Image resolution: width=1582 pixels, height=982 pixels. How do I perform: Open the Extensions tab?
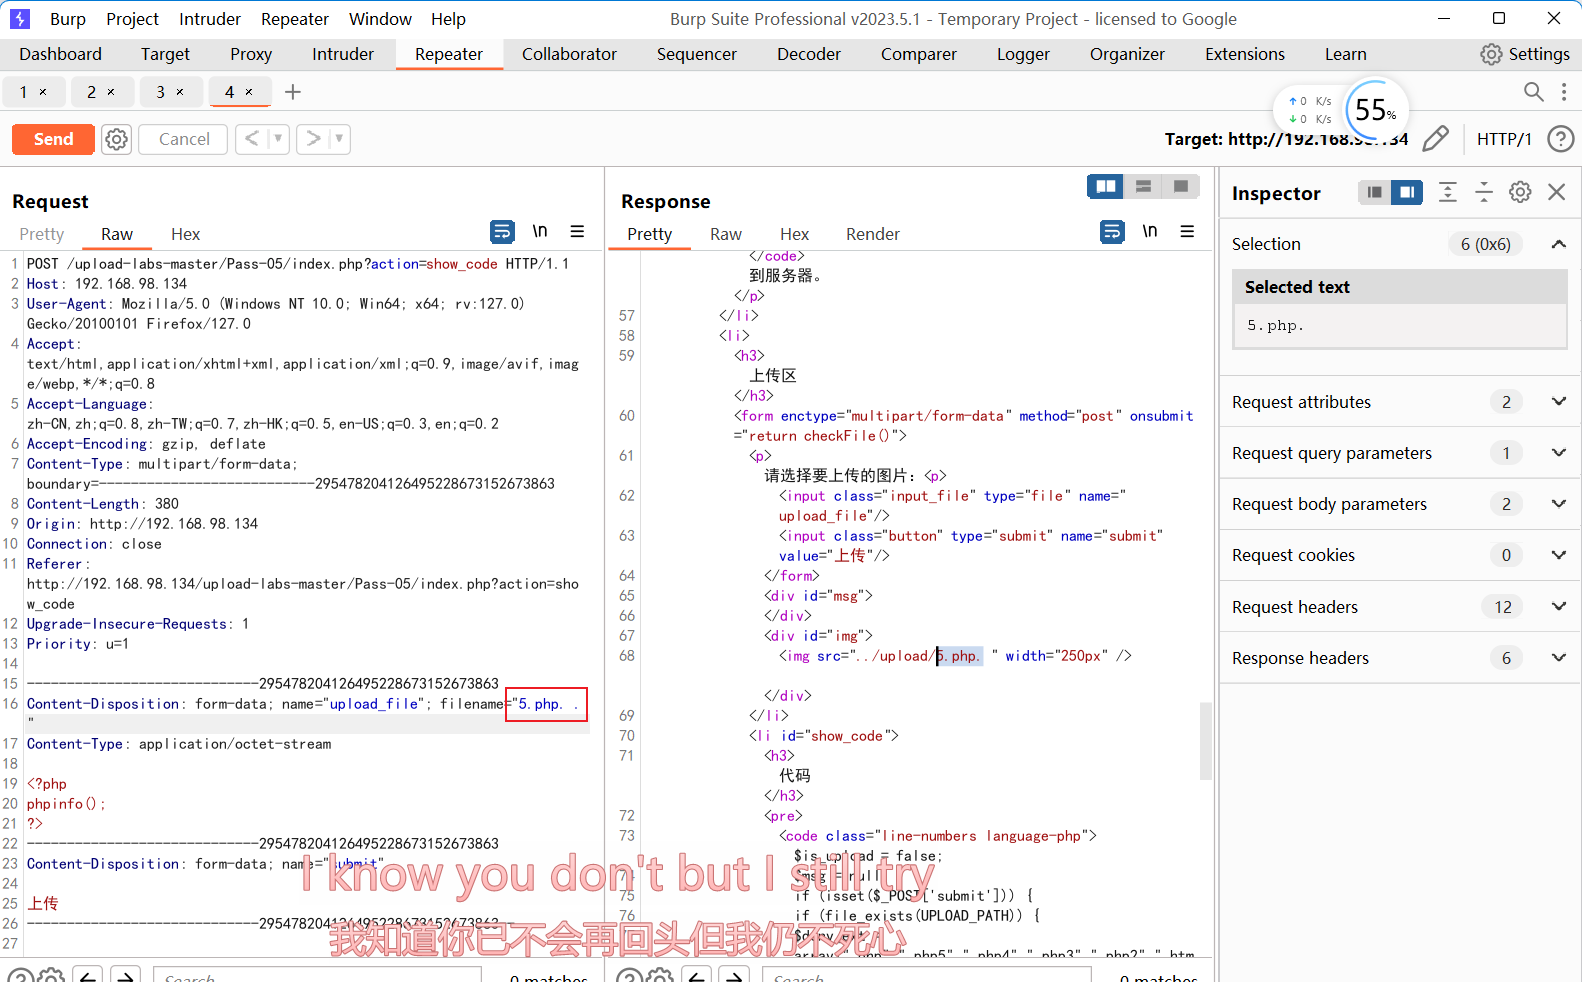pos(1245,54)
